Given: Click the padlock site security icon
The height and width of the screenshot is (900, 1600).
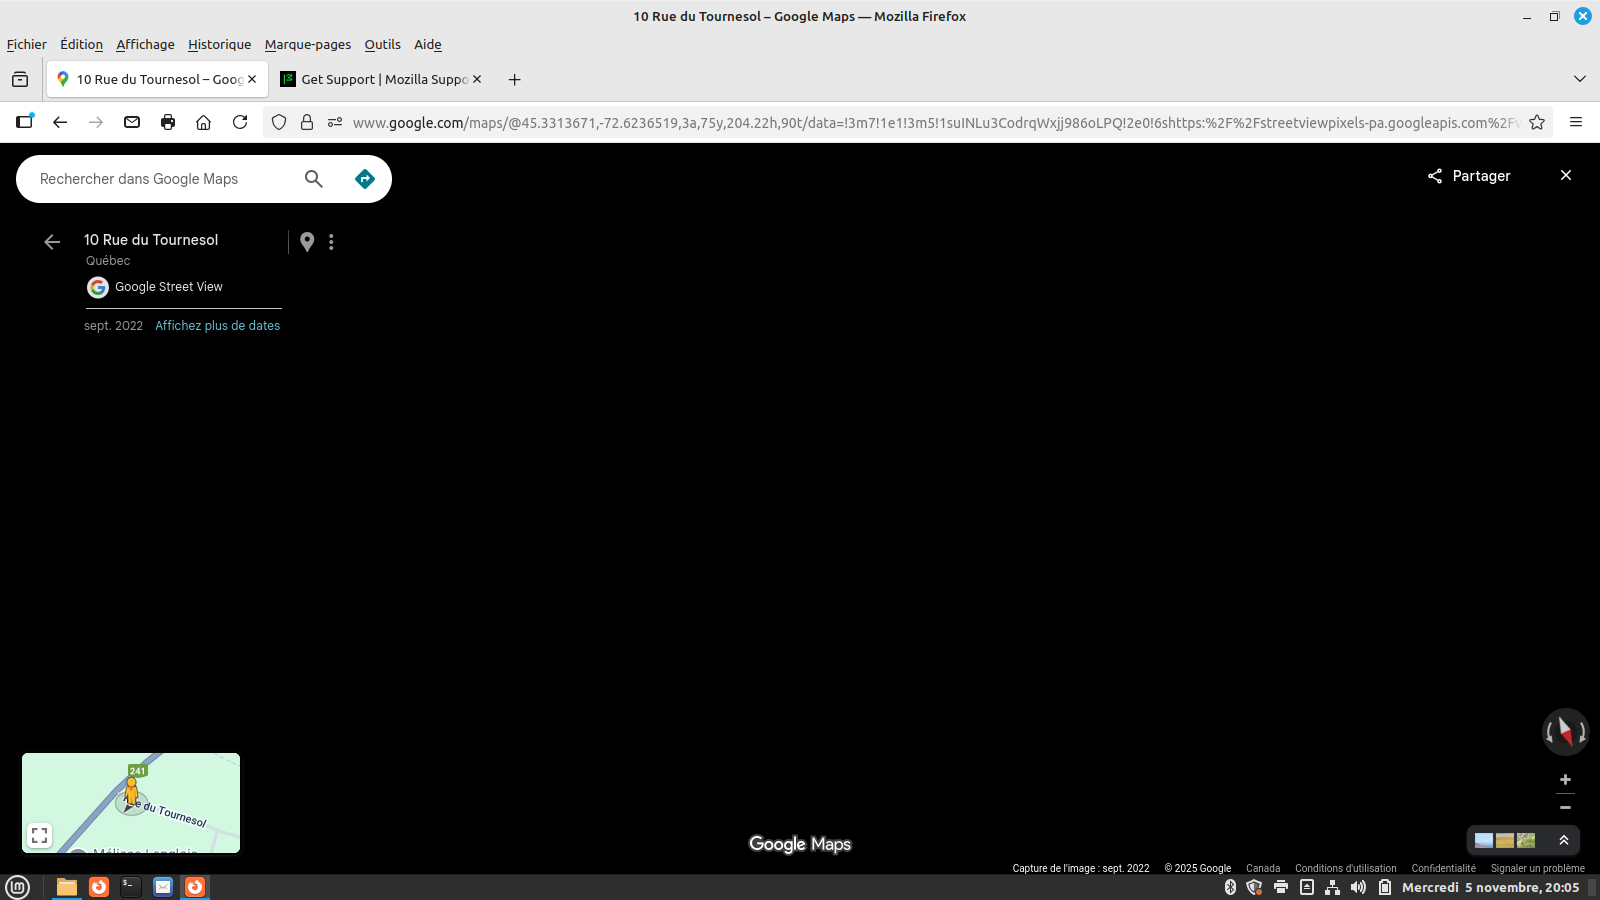Looking at the screenshot, I should 307,122.
